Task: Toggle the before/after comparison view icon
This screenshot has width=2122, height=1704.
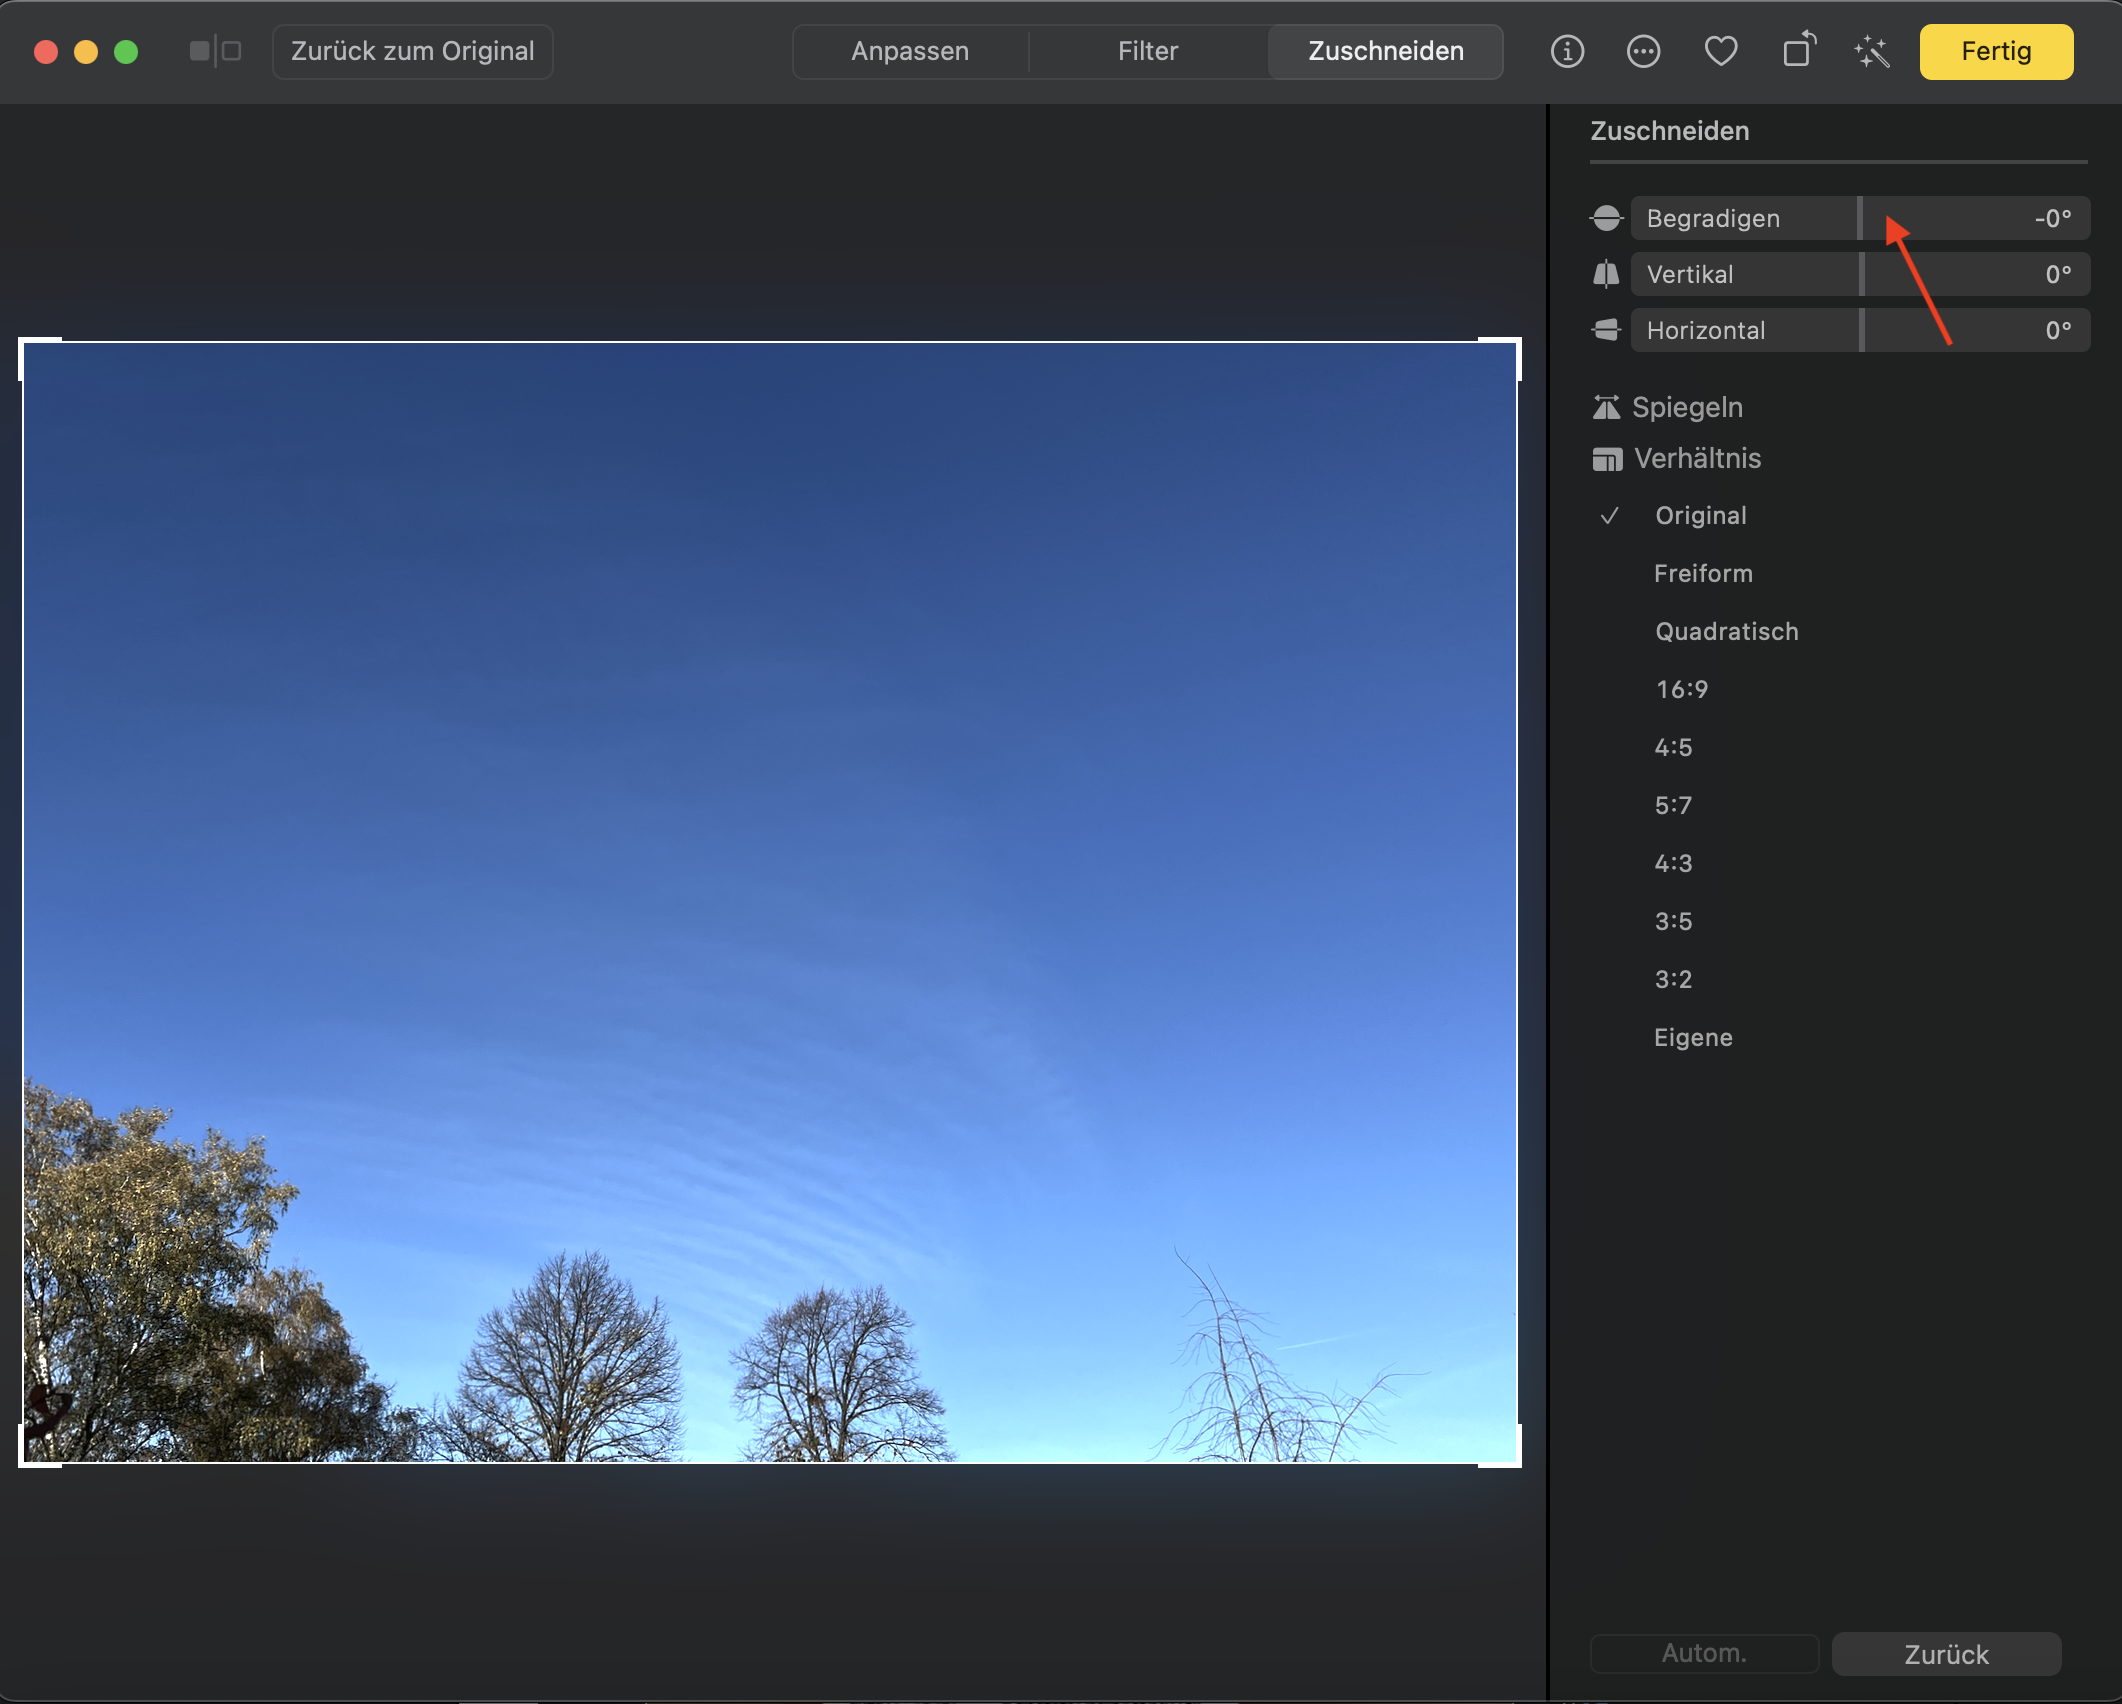Action: coord(215,51)
